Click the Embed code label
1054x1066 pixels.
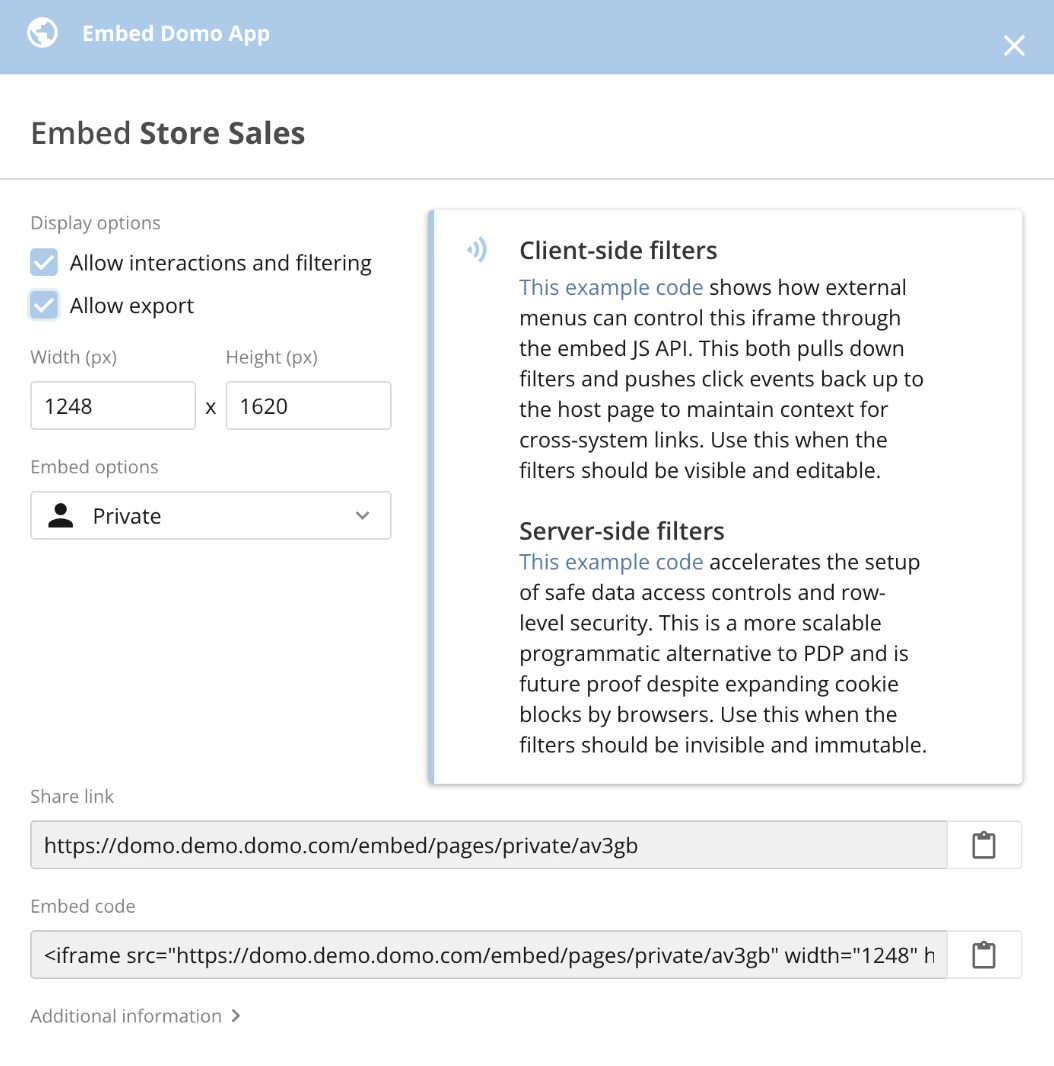(x=83, y=906)
